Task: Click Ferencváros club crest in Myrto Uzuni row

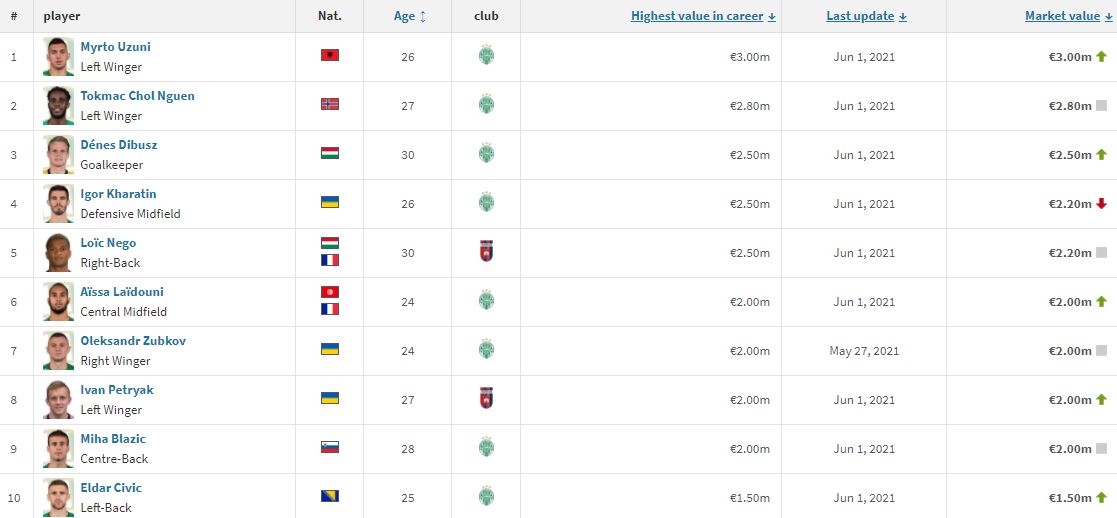Action: 487,56
